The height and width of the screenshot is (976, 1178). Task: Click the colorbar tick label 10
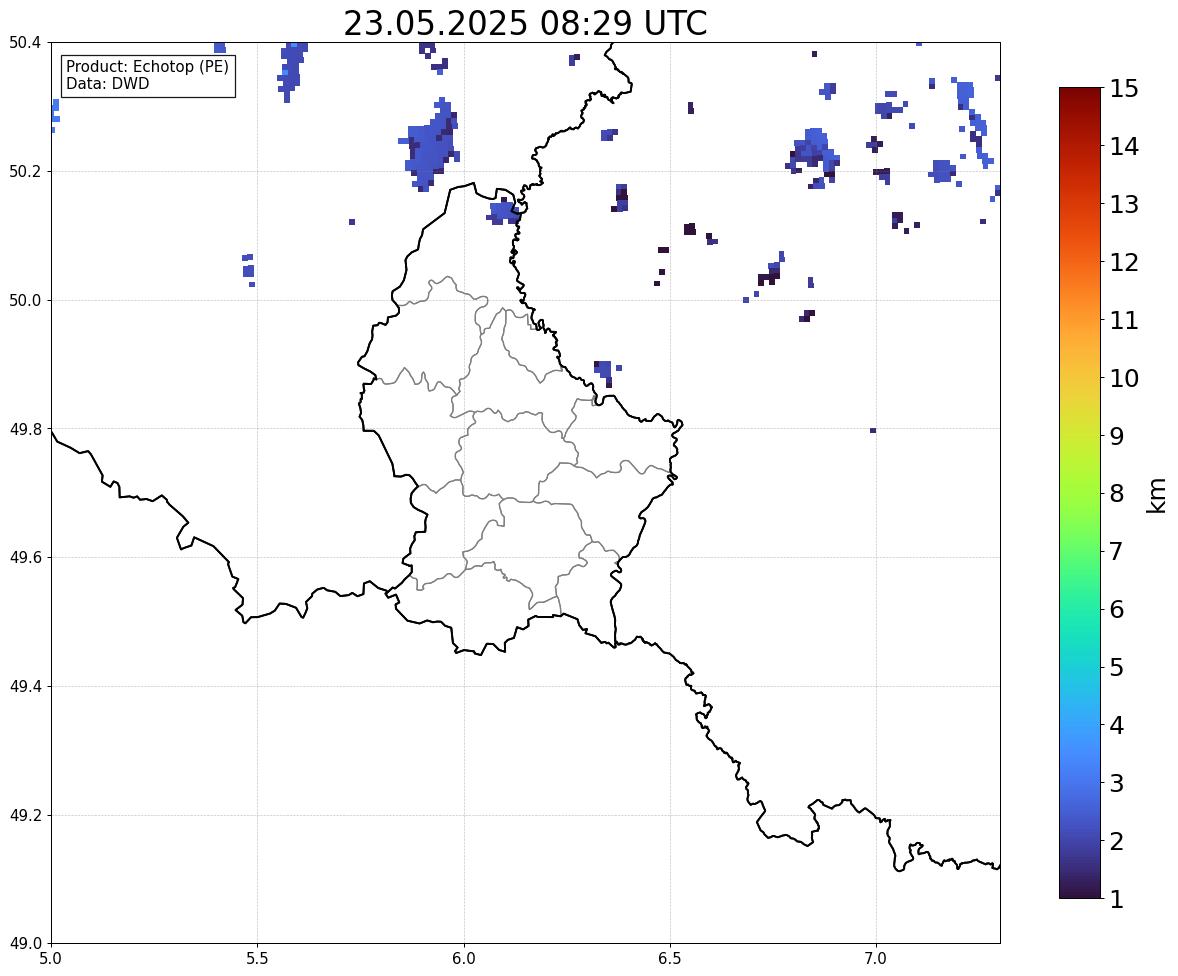[1124, 378]
